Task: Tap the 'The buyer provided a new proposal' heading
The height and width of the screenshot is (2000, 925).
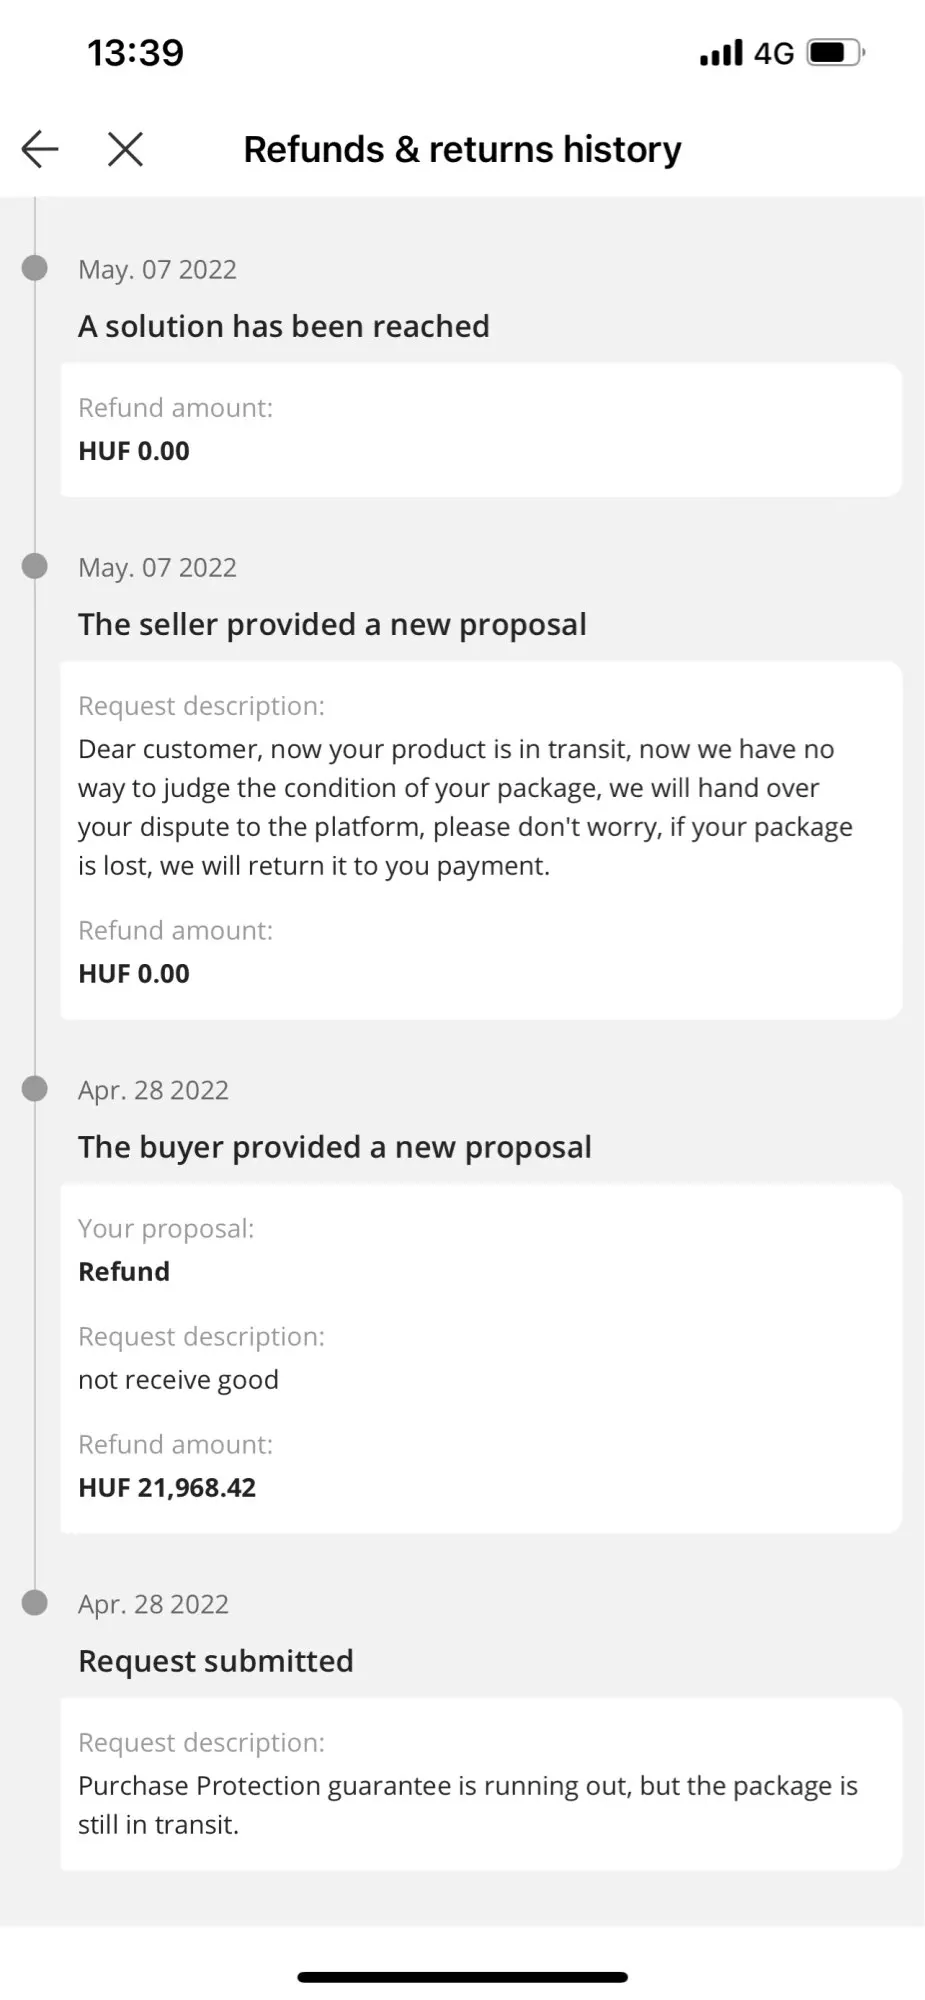Action: 335,1147
